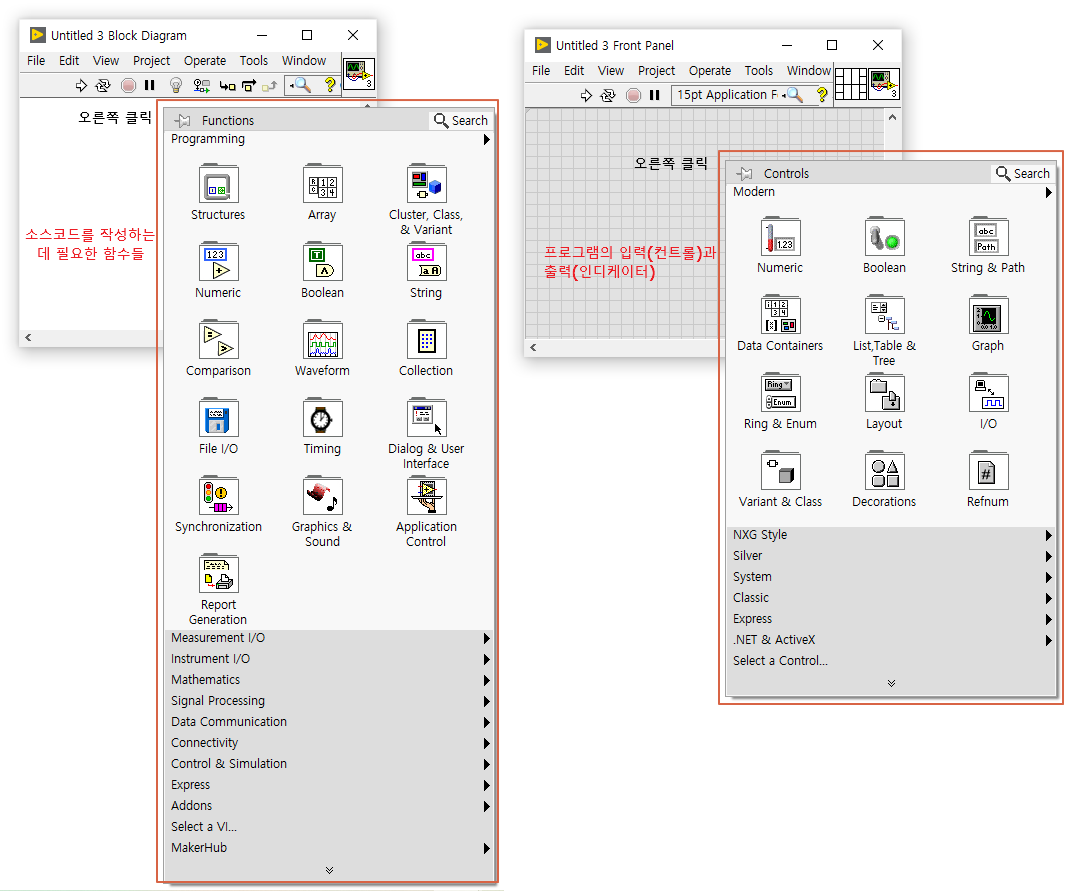Viewport: 1066px width, 891px height.
Task: Pin the Controls palette with thumbtack
Action: pos(744,173)
